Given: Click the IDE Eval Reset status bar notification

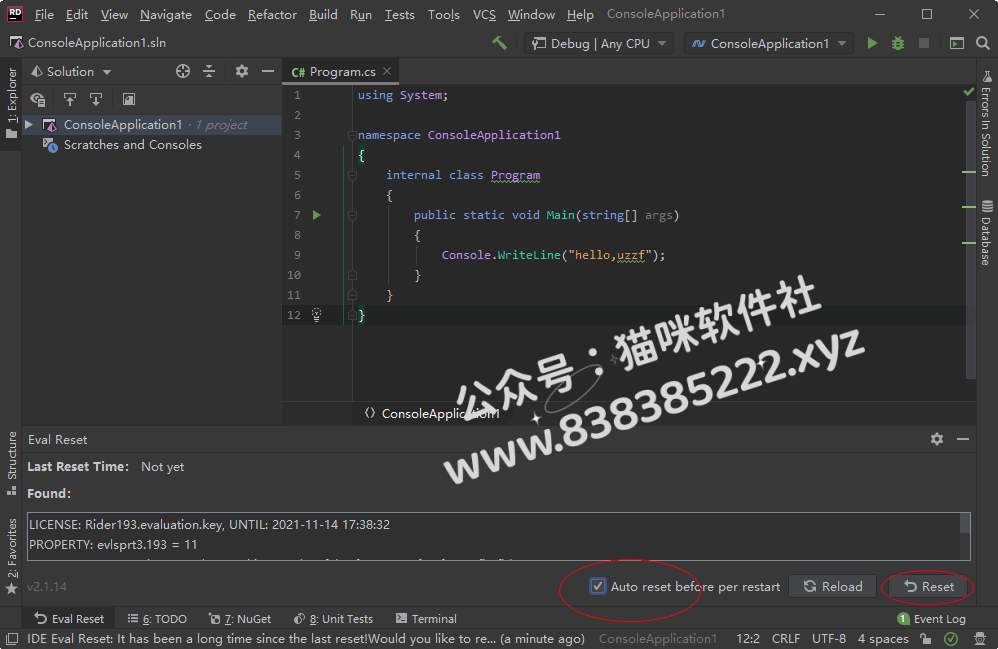Looking at the screenshot, I should pos(306,639).
